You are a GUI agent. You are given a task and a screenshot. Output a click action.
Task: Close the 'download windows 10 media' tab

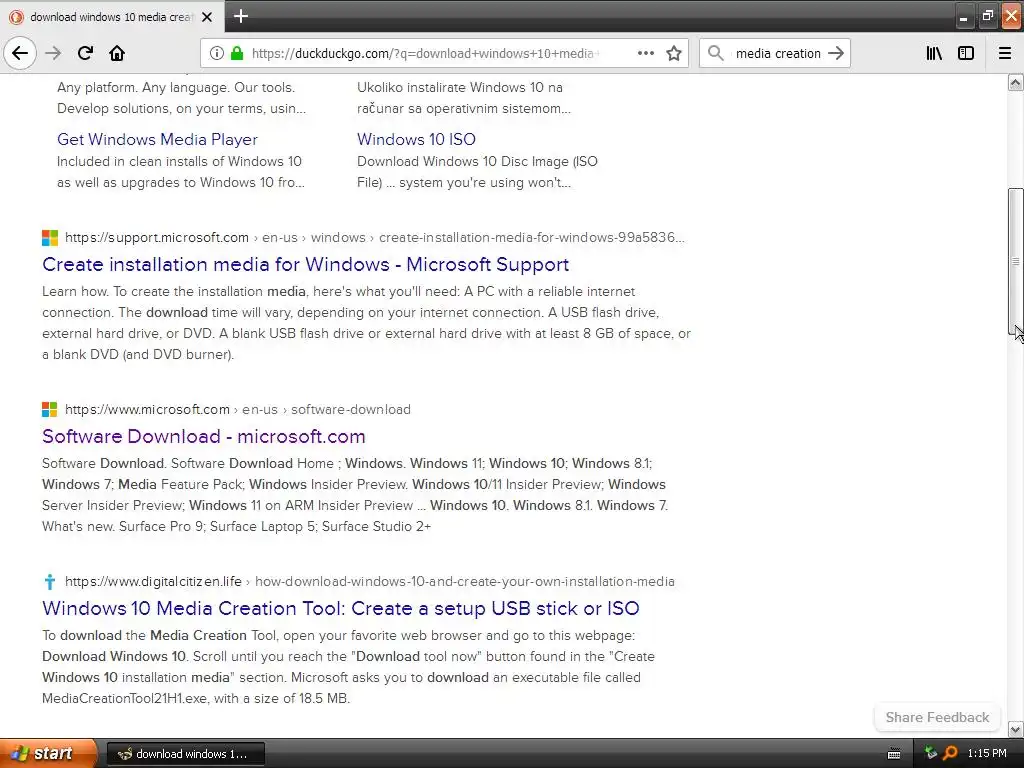[x=207, y=17]
